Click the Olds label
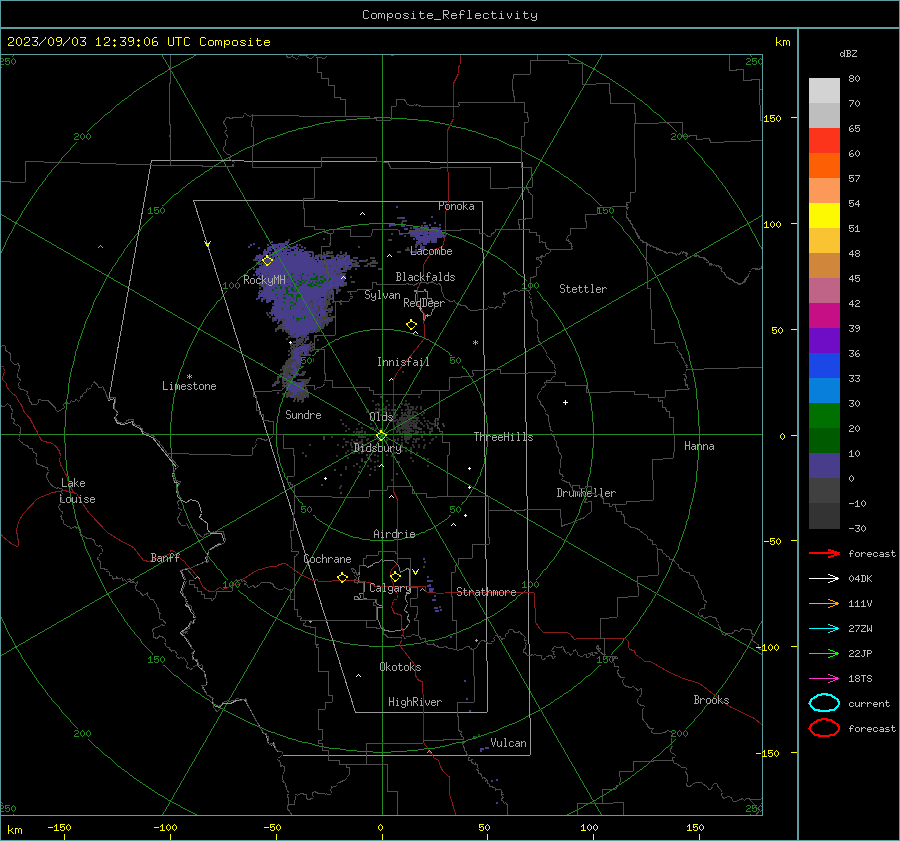900x841 pixels. tap(381, 417)
